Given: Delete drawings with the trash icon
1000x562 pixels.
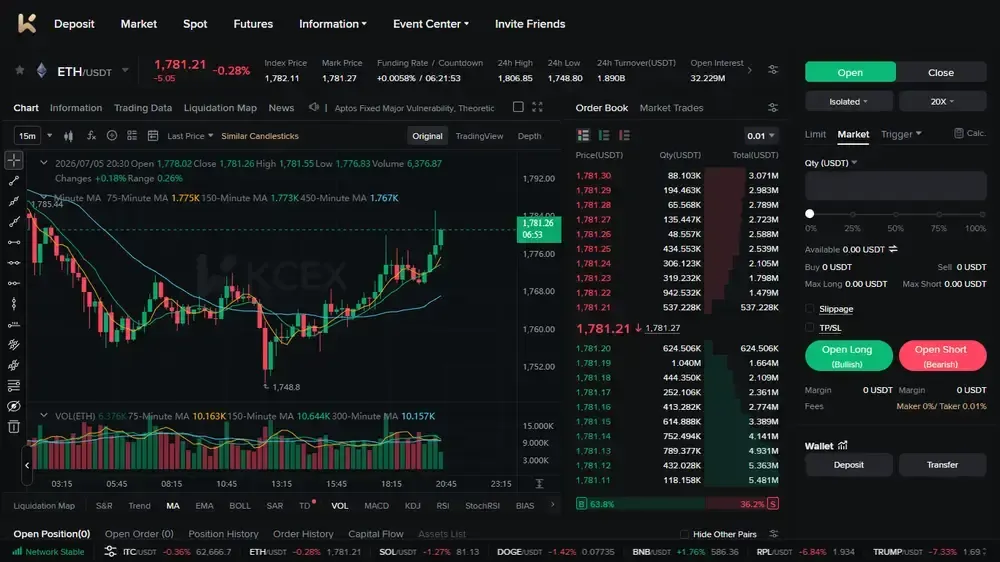Looking at the screenshot, I should point(14,427).
